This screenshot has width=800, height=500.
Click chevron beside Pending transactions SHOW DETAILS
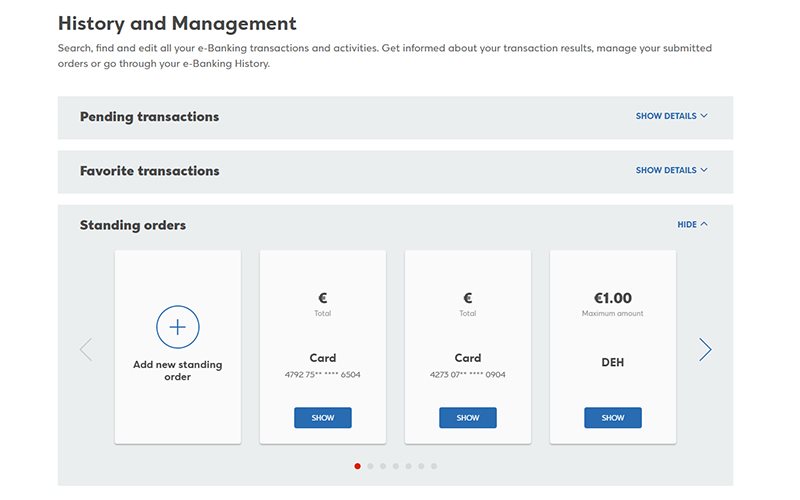click(704, 116)
